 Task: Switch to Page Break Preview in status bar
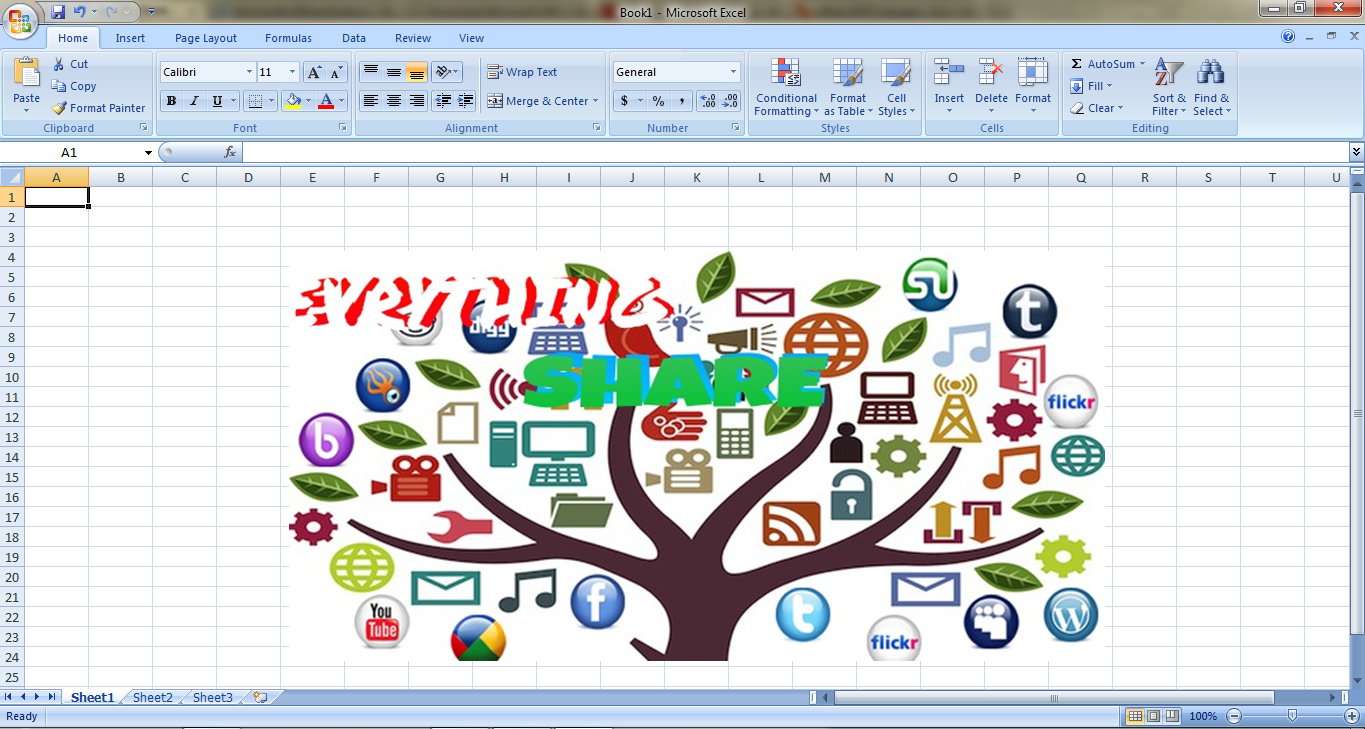[1171, 716]
